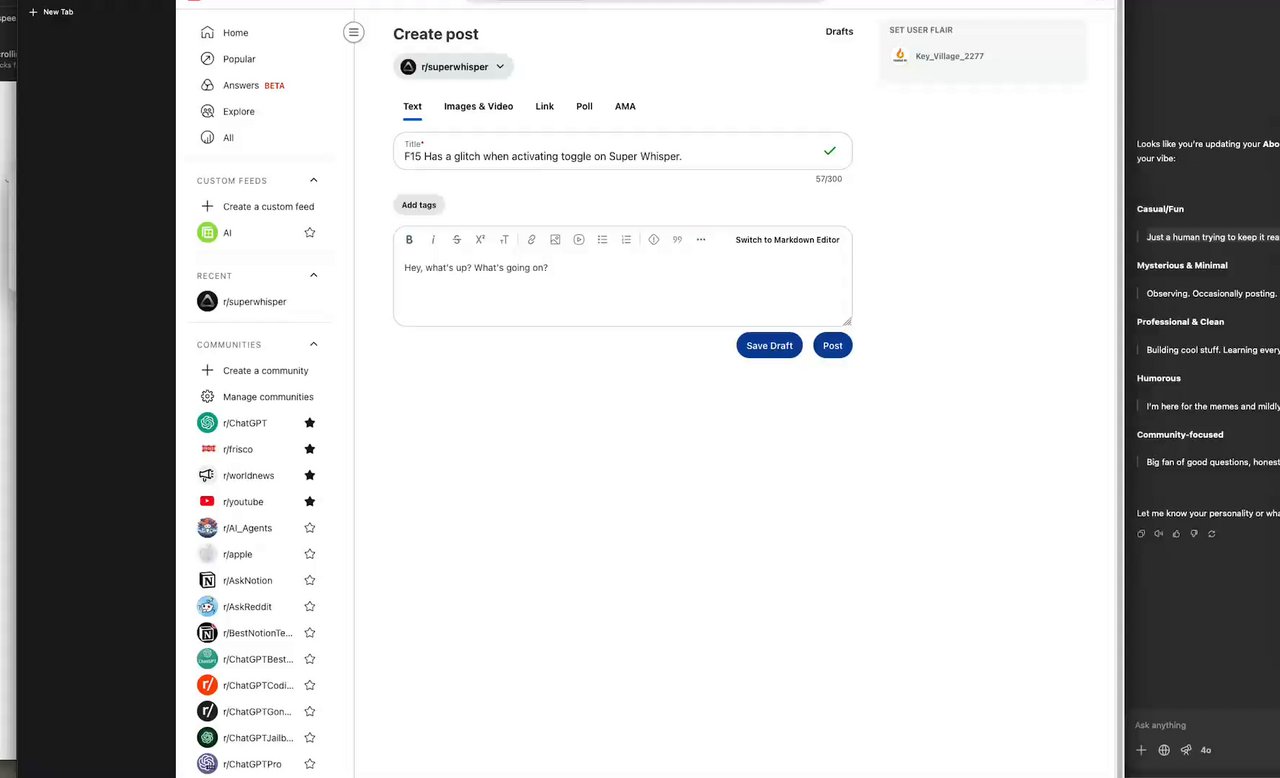The image size is (1280, 778).
Task: Click the globe search icon in ChatGPT
Action: coord(1164,750)
